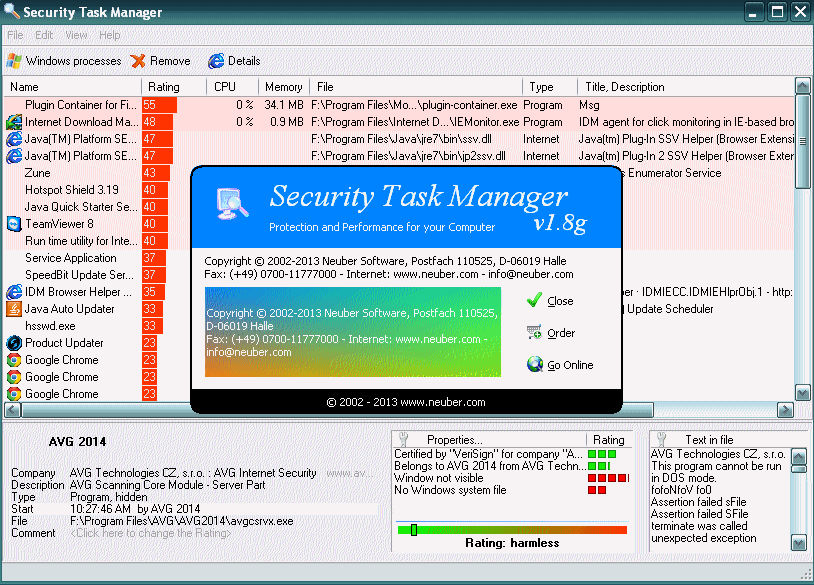Viewport: 814px width, 585px height.
Task: Click the red 55 rating bar
Action: coord(159,105)
